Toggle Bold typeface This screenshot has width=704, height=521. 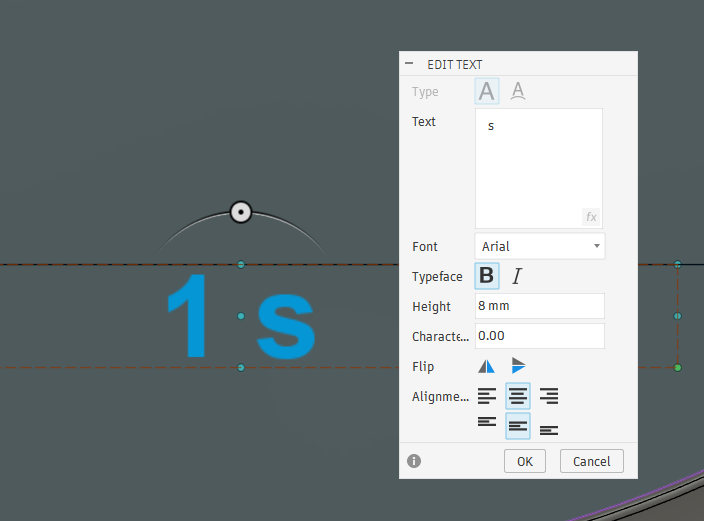[487, 276]
